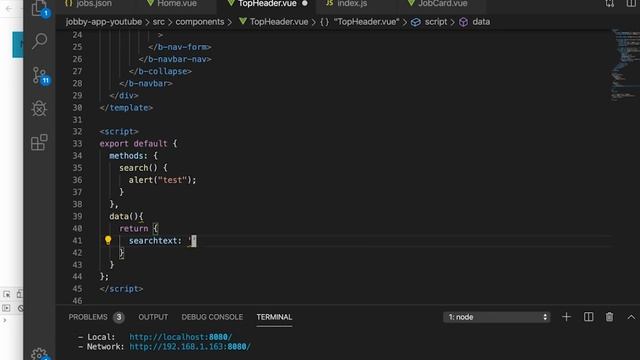The image size is (640, 360).
Task: Click the lightbulb code action on line 41
Action: pos(108,240)
